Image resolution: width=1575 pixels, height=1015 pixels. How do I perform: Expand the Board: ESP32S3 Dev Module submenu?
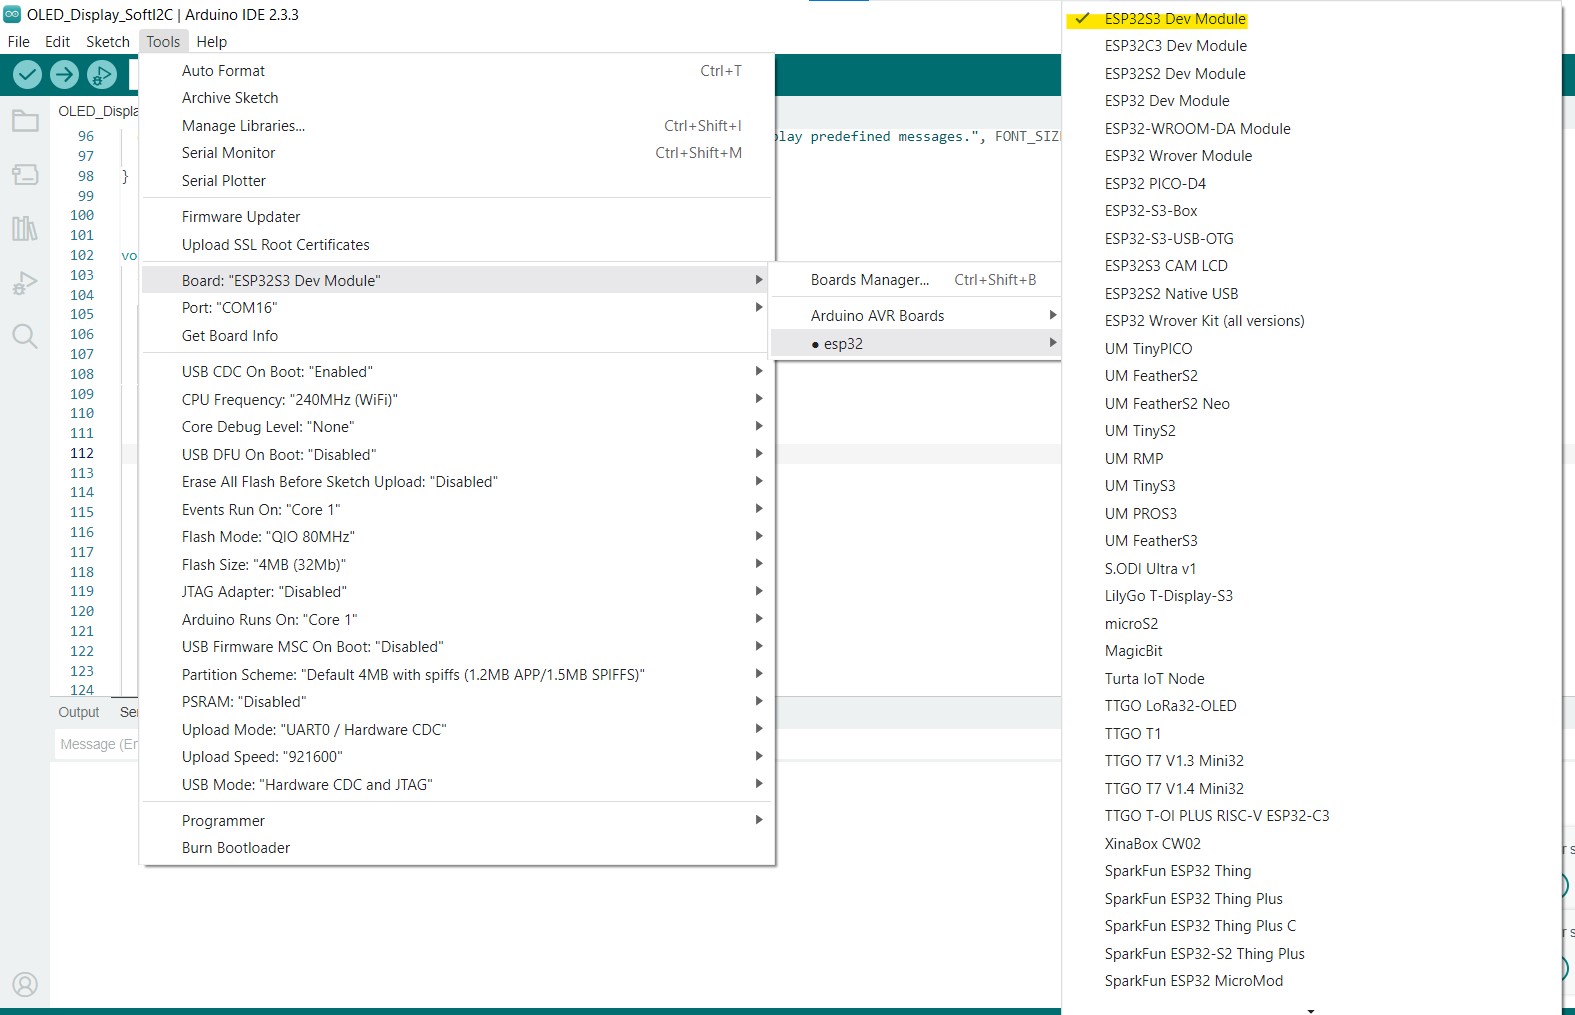[456, 281]
